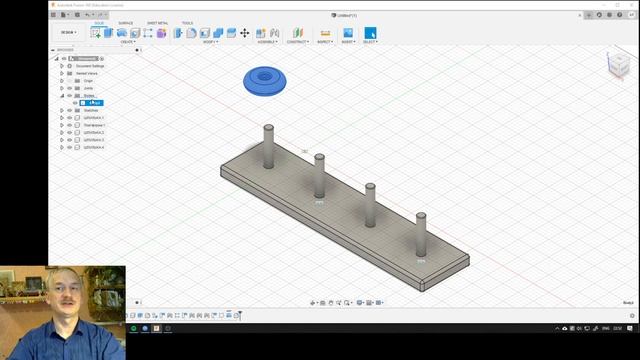Hide the highlighted body under Bodies

point(76,103)
